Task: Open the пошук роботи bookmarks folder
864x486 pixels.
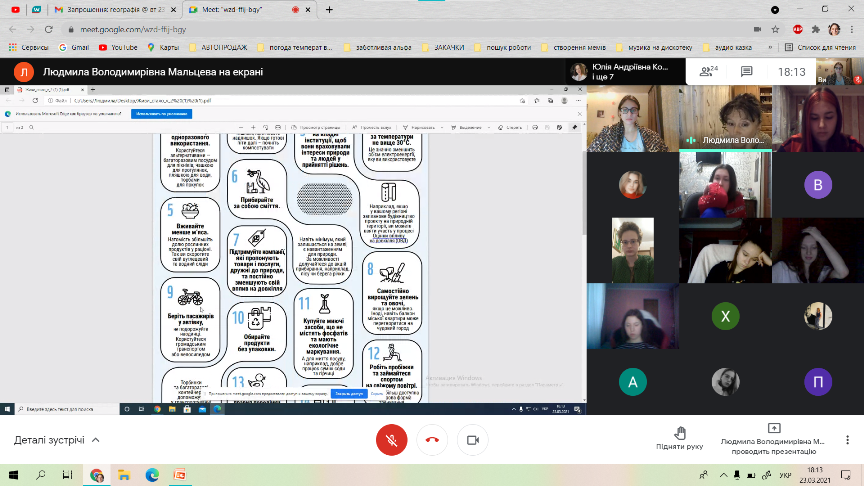Action: click(x=503, y=47)
